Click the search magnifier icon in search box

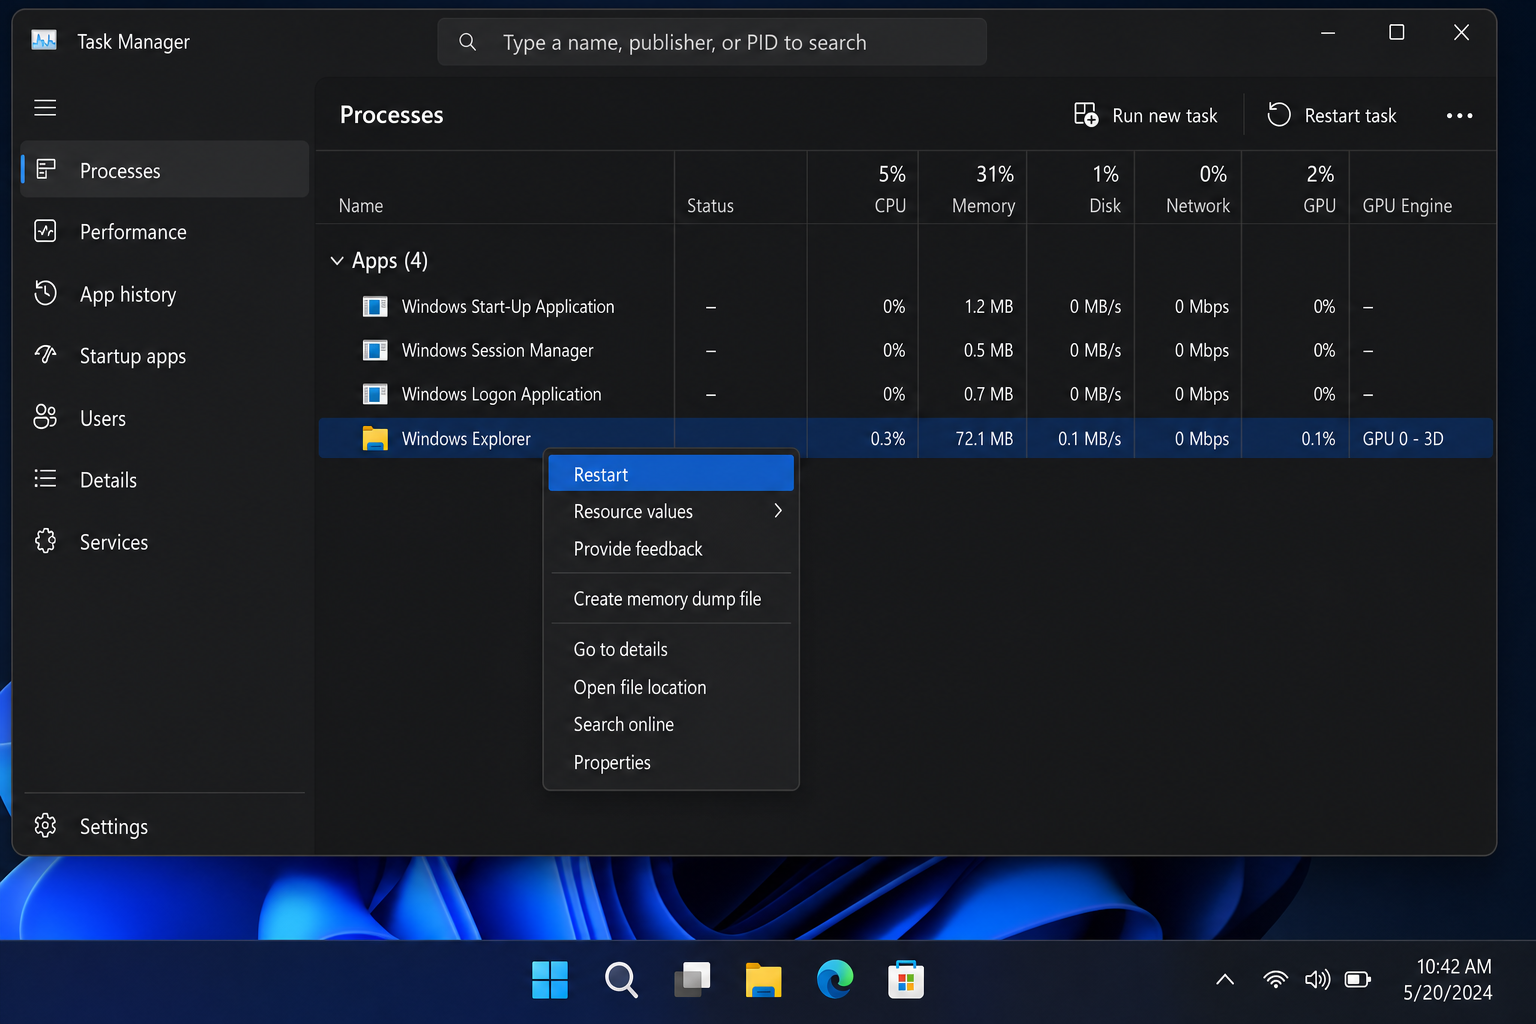pos(467,42)
